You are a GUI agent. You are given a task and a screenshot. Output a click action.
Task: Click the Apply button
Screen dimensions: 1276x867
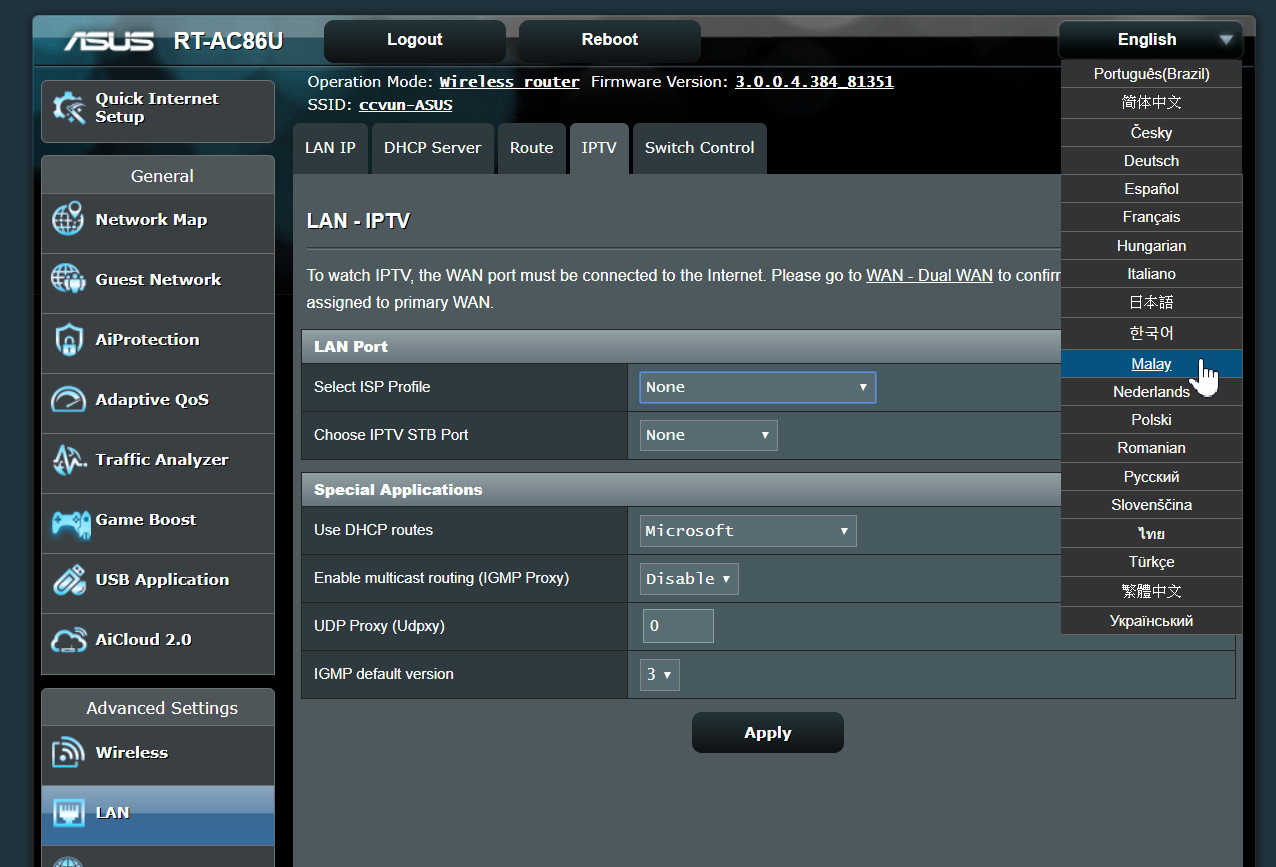(768, 733)
